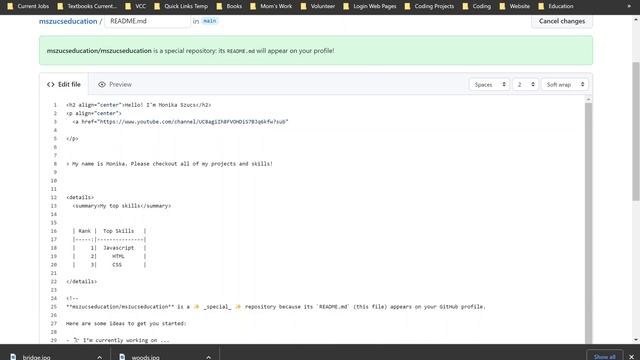Viewport: 640px width, 360px height.
Task: Open the Mom's Work bookmark folder
Action: pyautogui.click(x=271, y=6)
